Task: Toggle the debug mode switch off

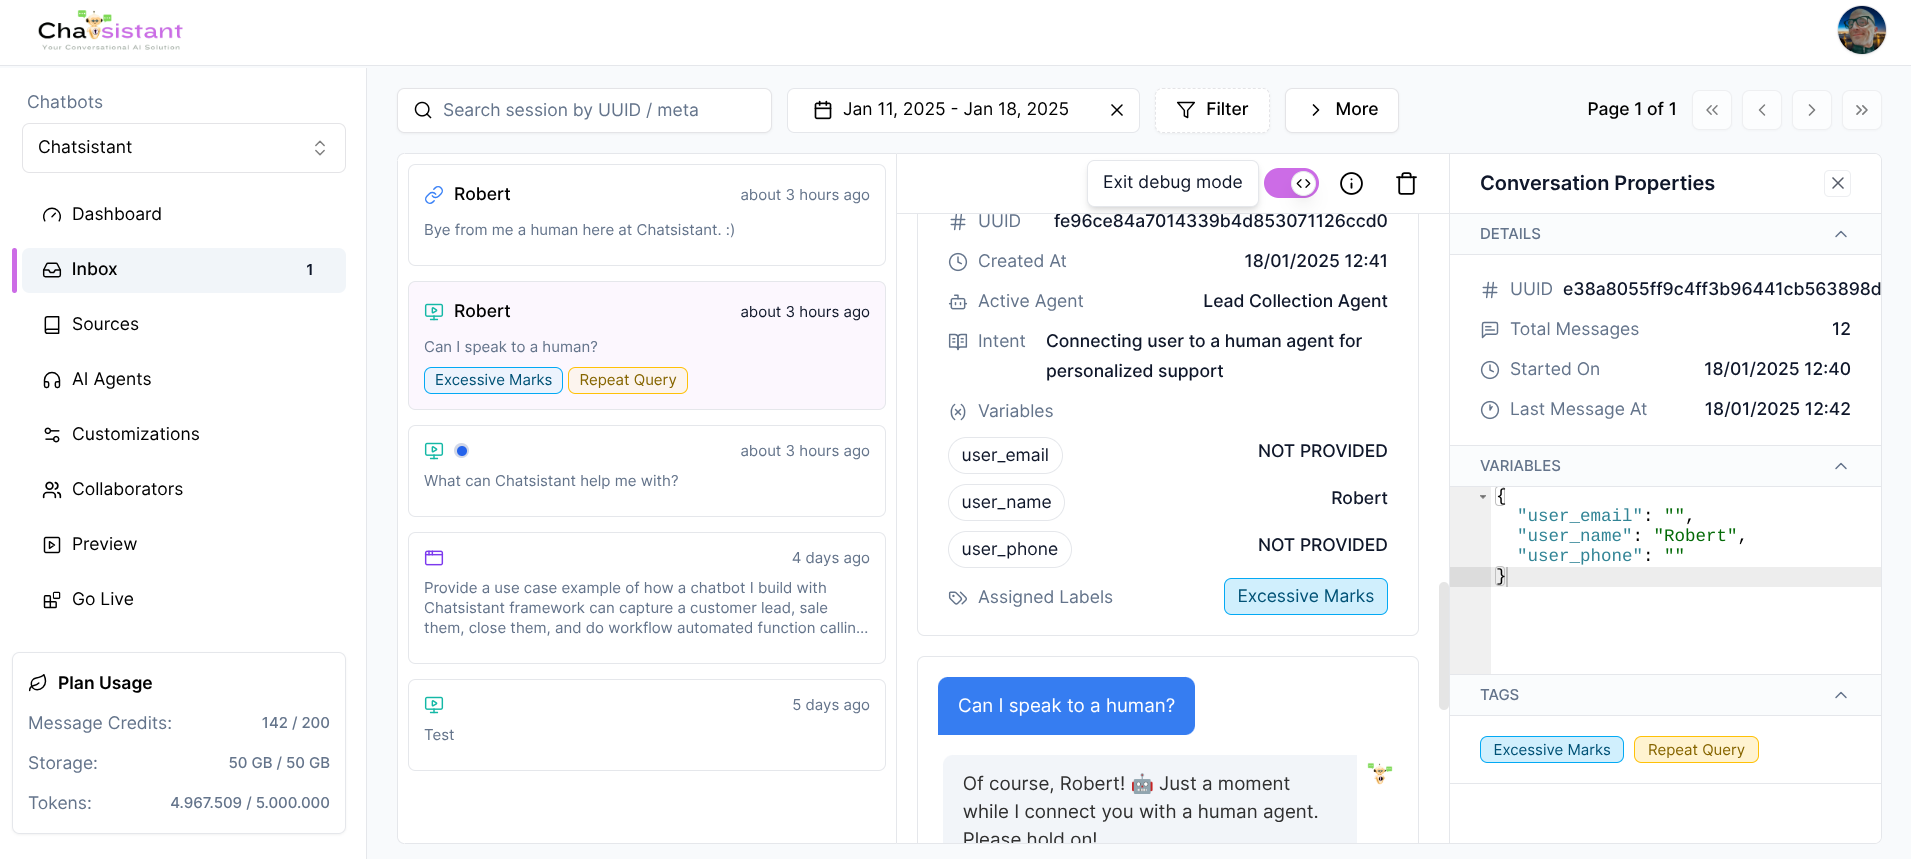Action: point(1291,183)
